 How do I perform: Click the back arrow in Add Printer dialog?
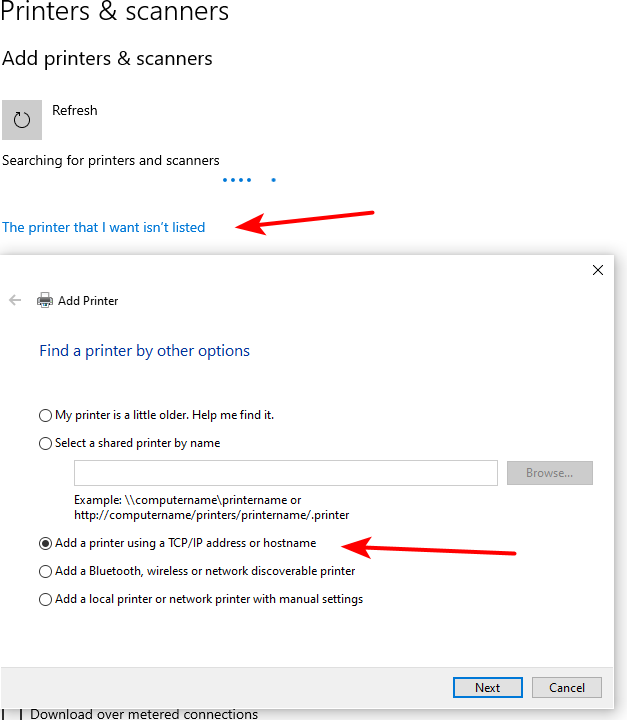(x=15, y=300)
